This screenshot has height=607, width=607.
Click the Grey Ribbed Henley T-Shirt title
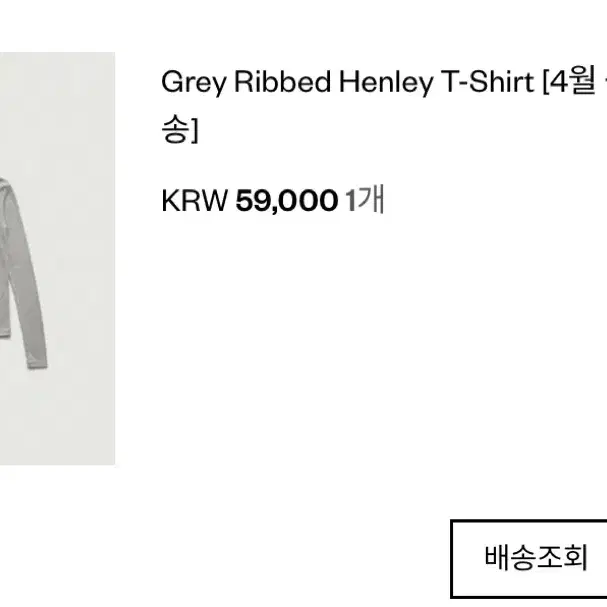coord(384,105)
